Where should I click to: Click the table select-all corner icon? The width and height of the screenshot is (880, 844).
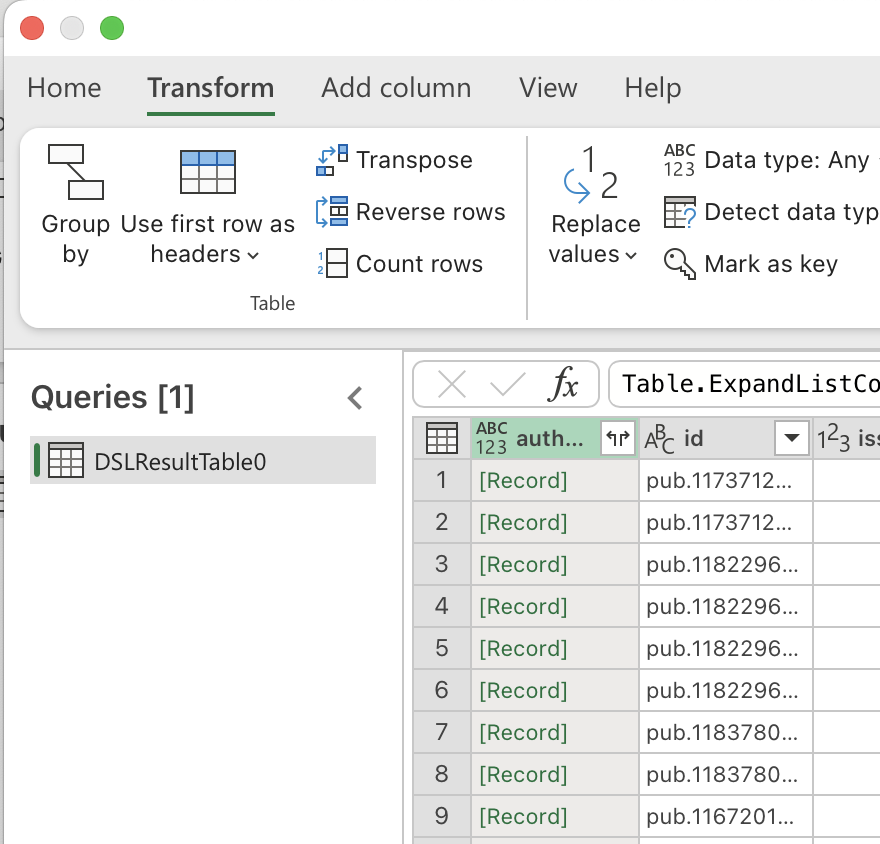(441, 438)
